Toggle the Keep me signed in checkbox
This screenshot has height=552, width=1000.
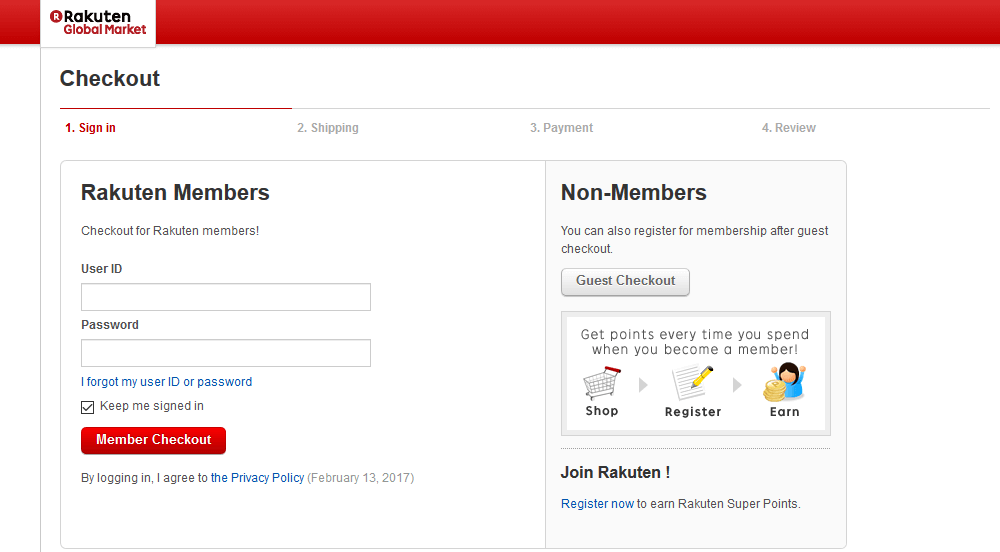click(87, 407)
